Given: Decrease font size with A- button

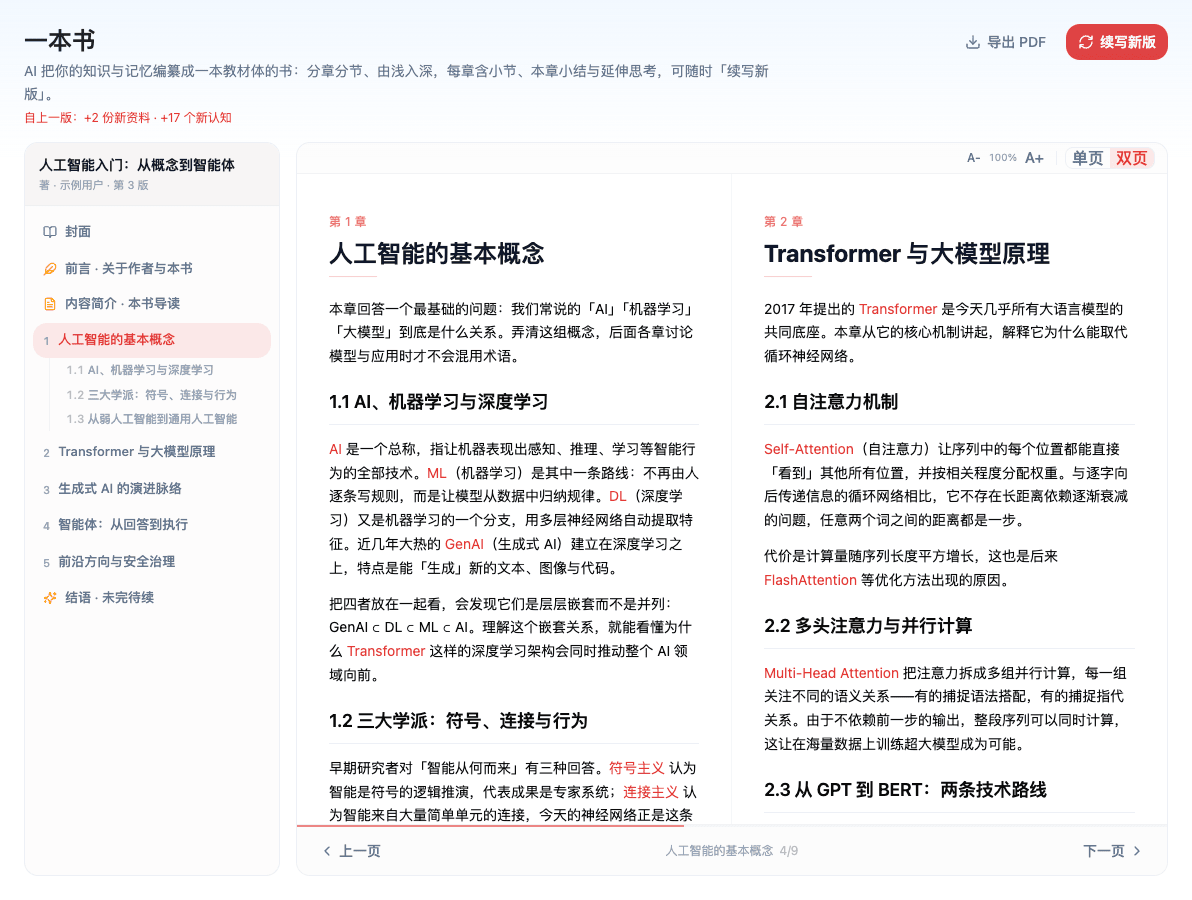Looking at the screenshot, I should (973, 158).
